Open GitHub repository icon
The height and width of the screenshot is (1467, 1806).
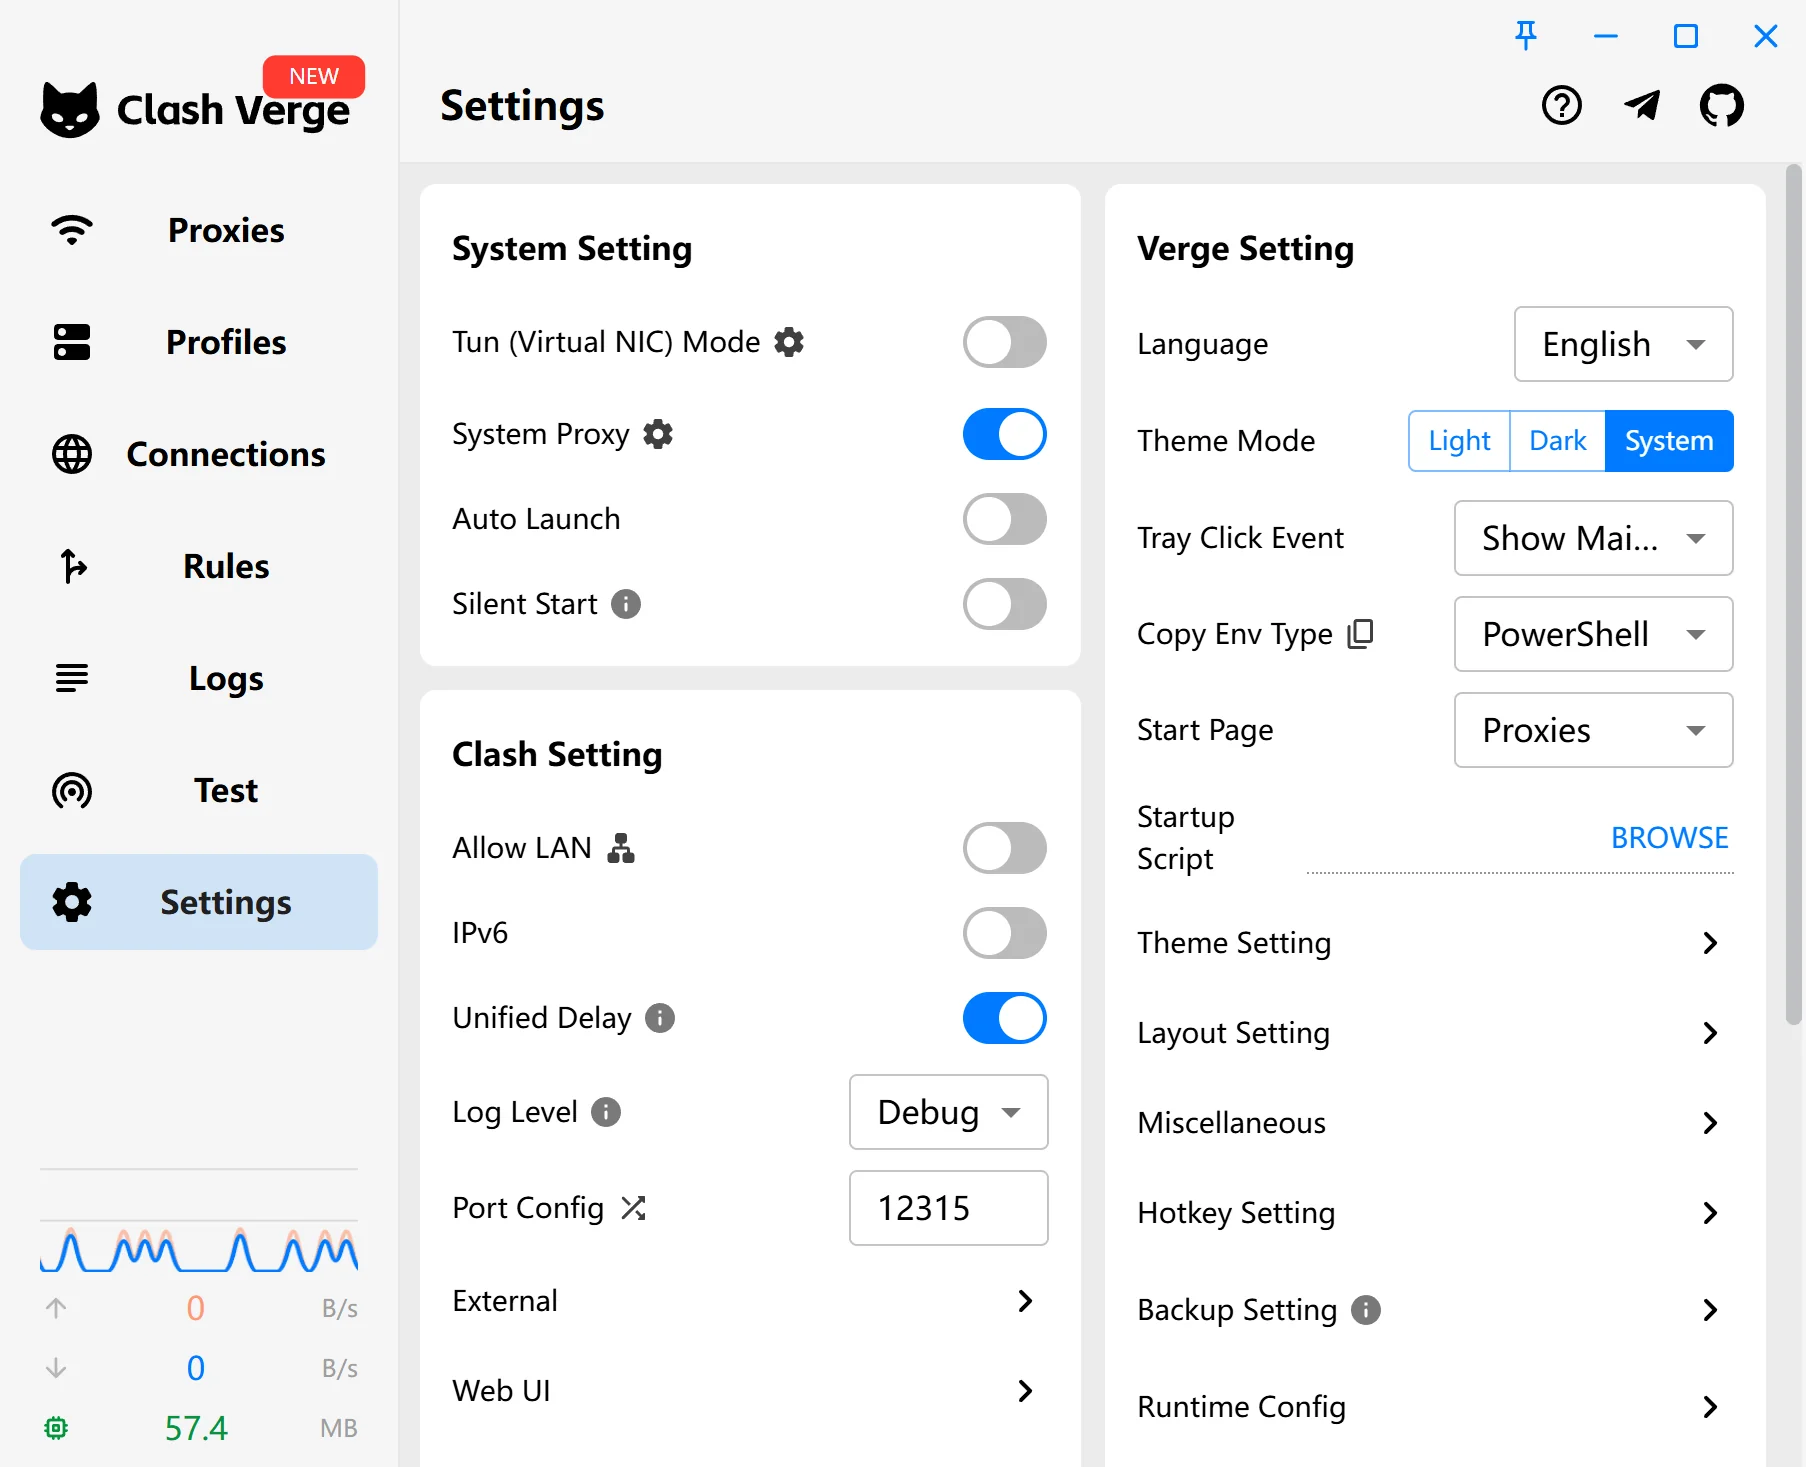pos(1722,105)
